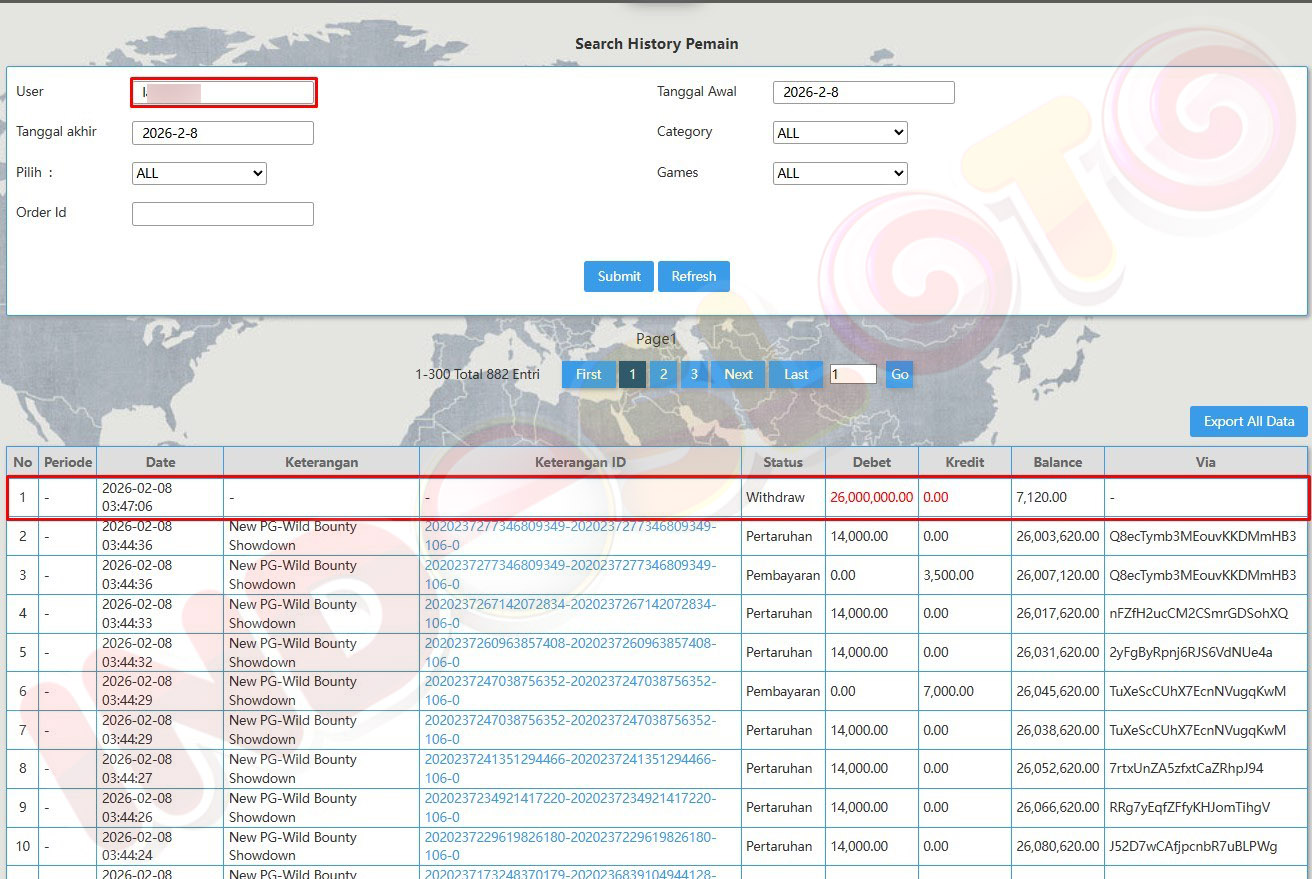1312x879 pixels.
Task: Click the page number input box
Action: [853, 374]
